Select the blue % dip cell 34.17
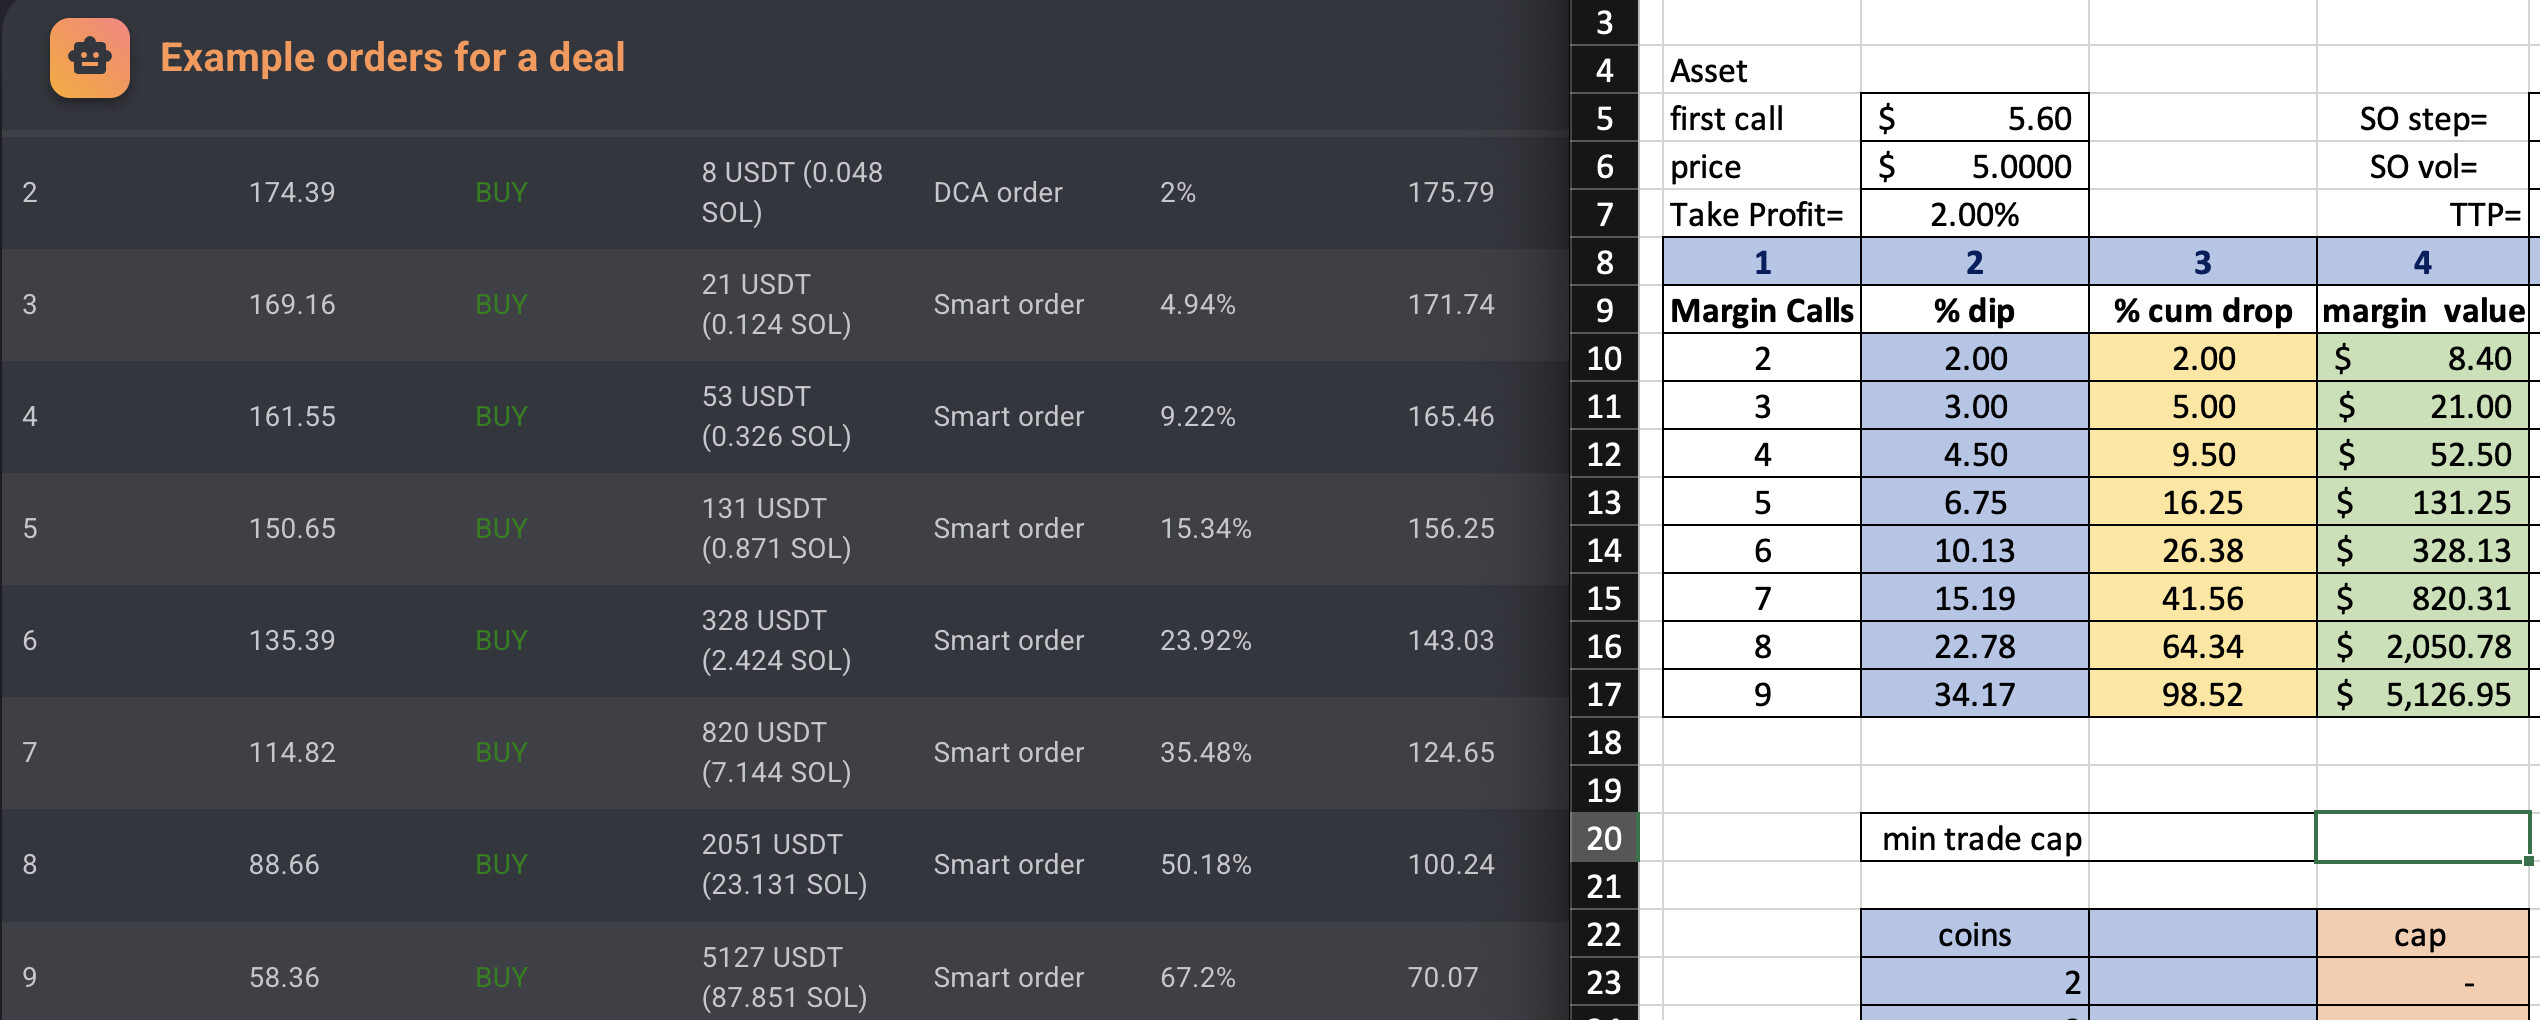The height and width of the screenshot is (1020, 2540). click(x=1975, y=694)
